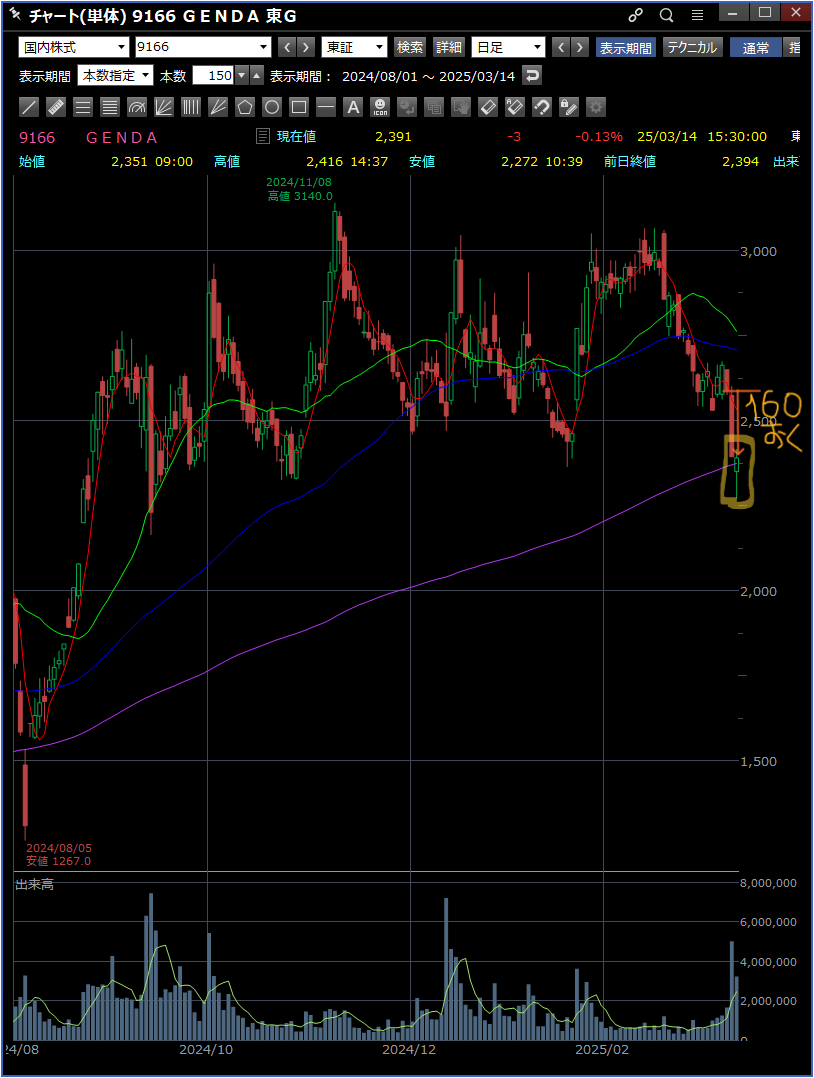814x1078 pixels.
Task: Click the 2024/11/08 高値 3140.0 marker
Action: 300,189
